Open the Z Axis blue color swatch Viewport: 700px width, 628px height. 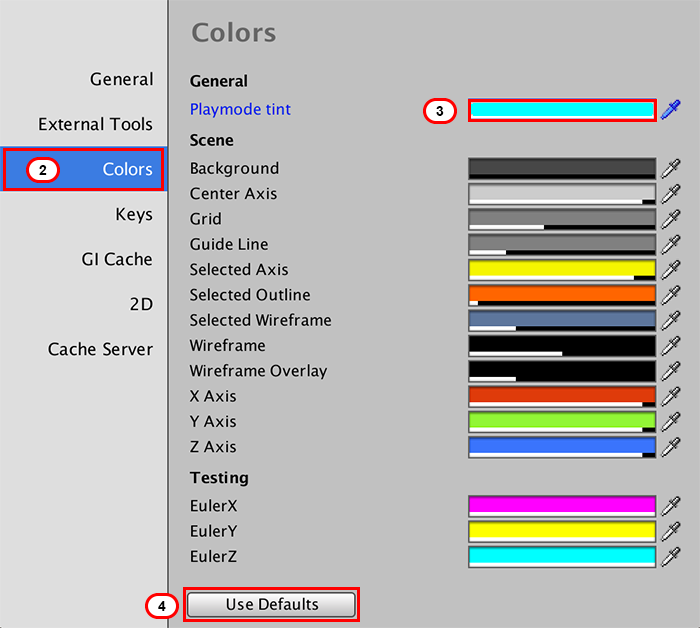click(562, 447)
